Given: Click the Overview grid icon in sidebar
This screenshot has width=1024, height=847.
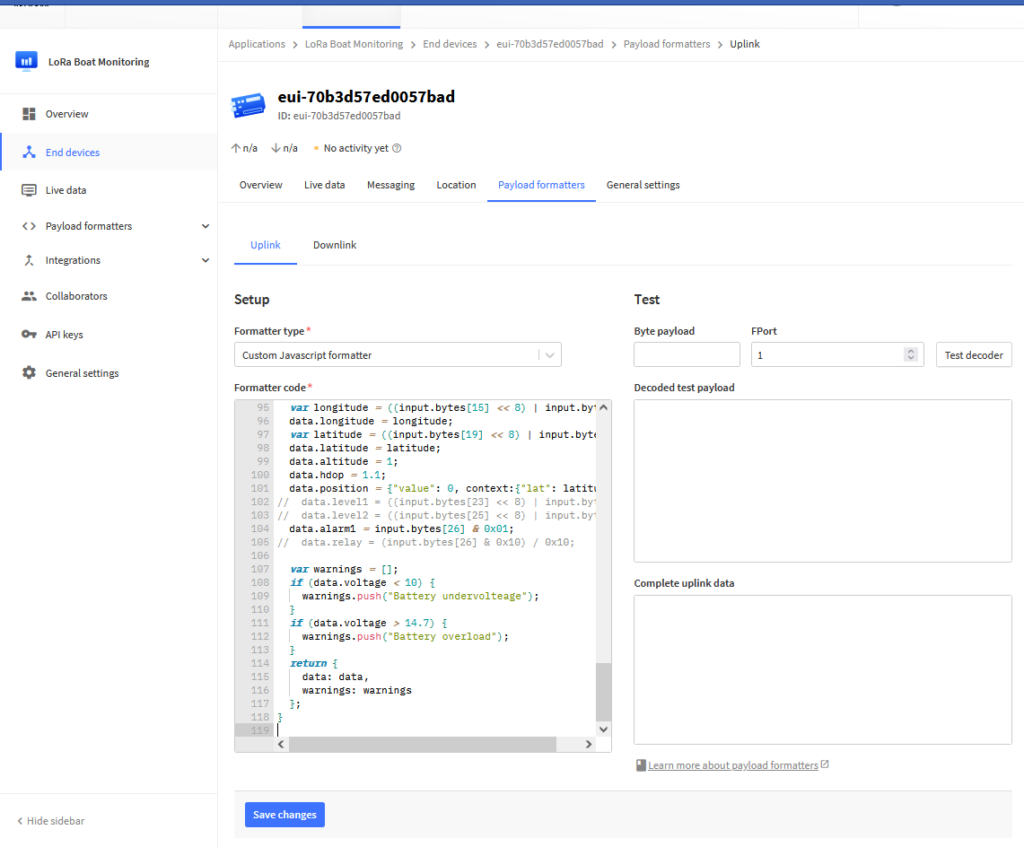Looking at the screenshot, I should (29, 114).
